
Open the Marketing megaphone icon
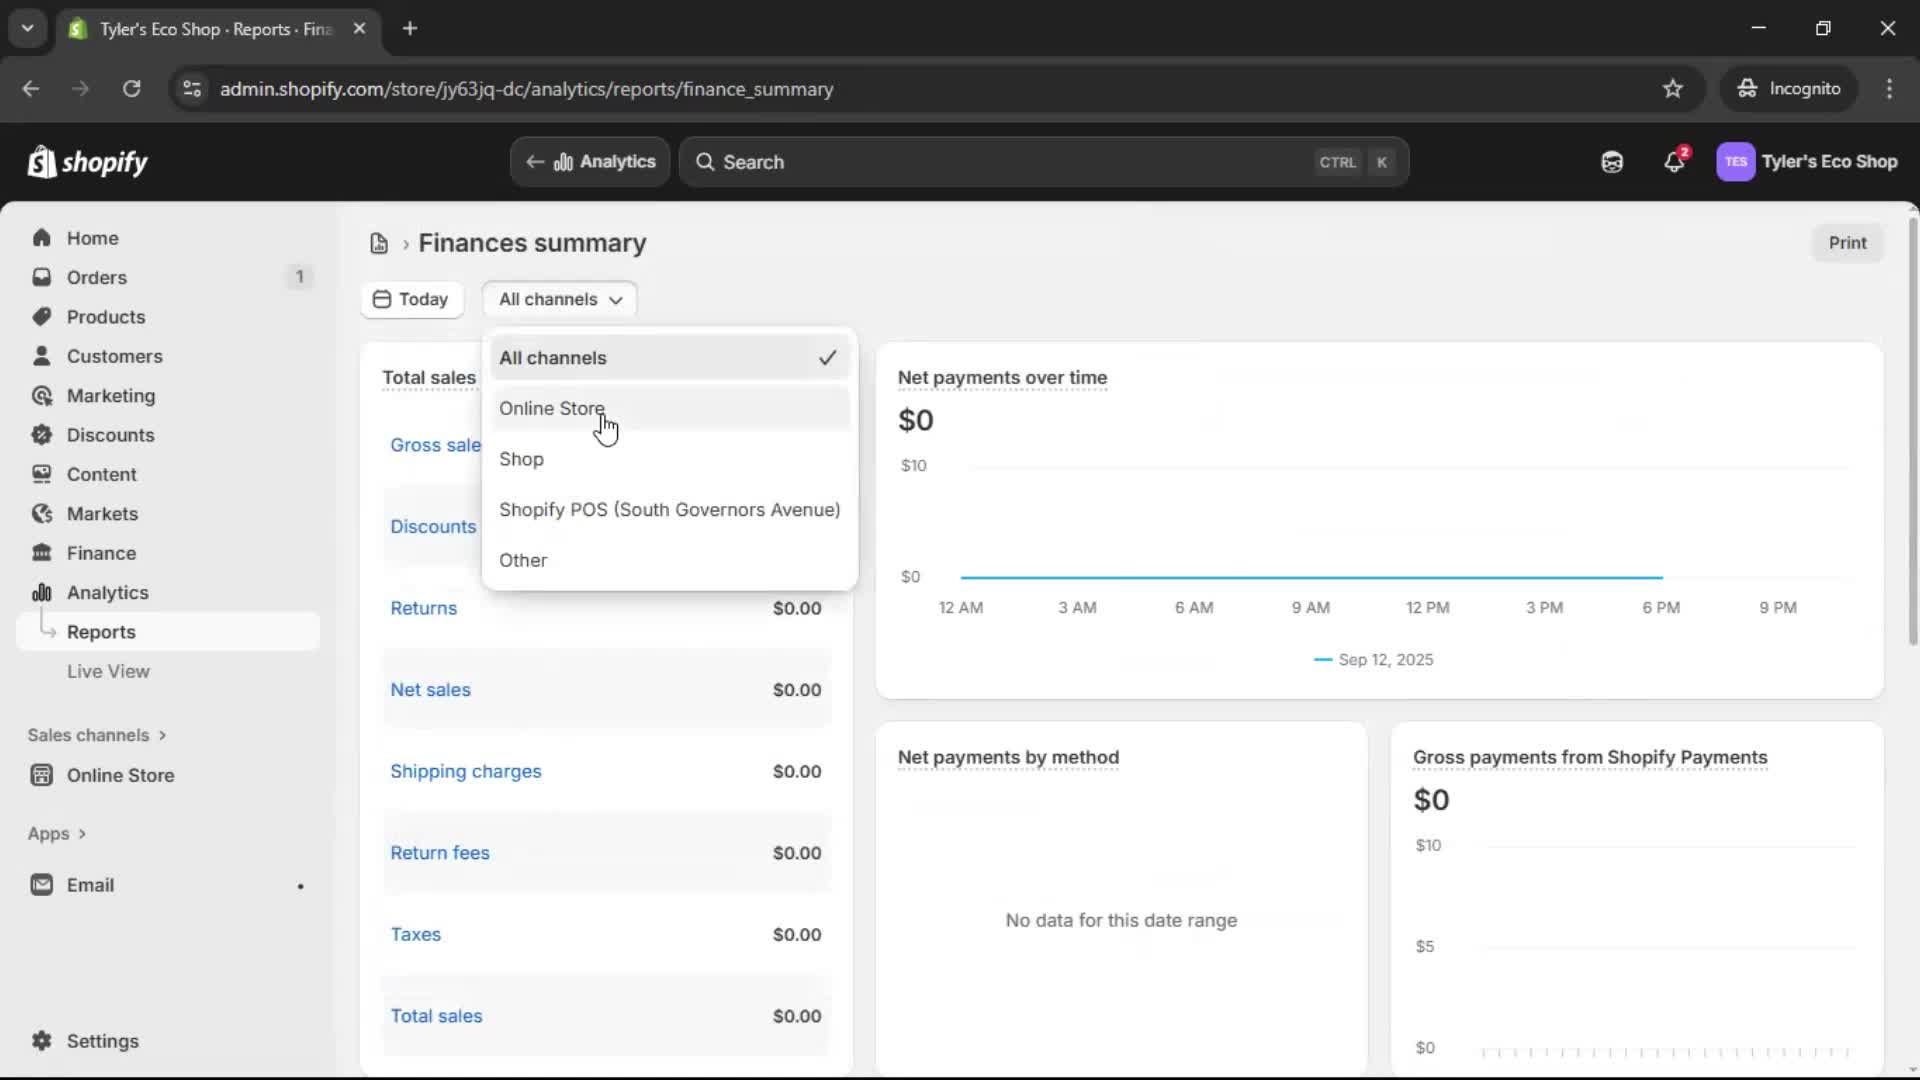tap(42, 395)
